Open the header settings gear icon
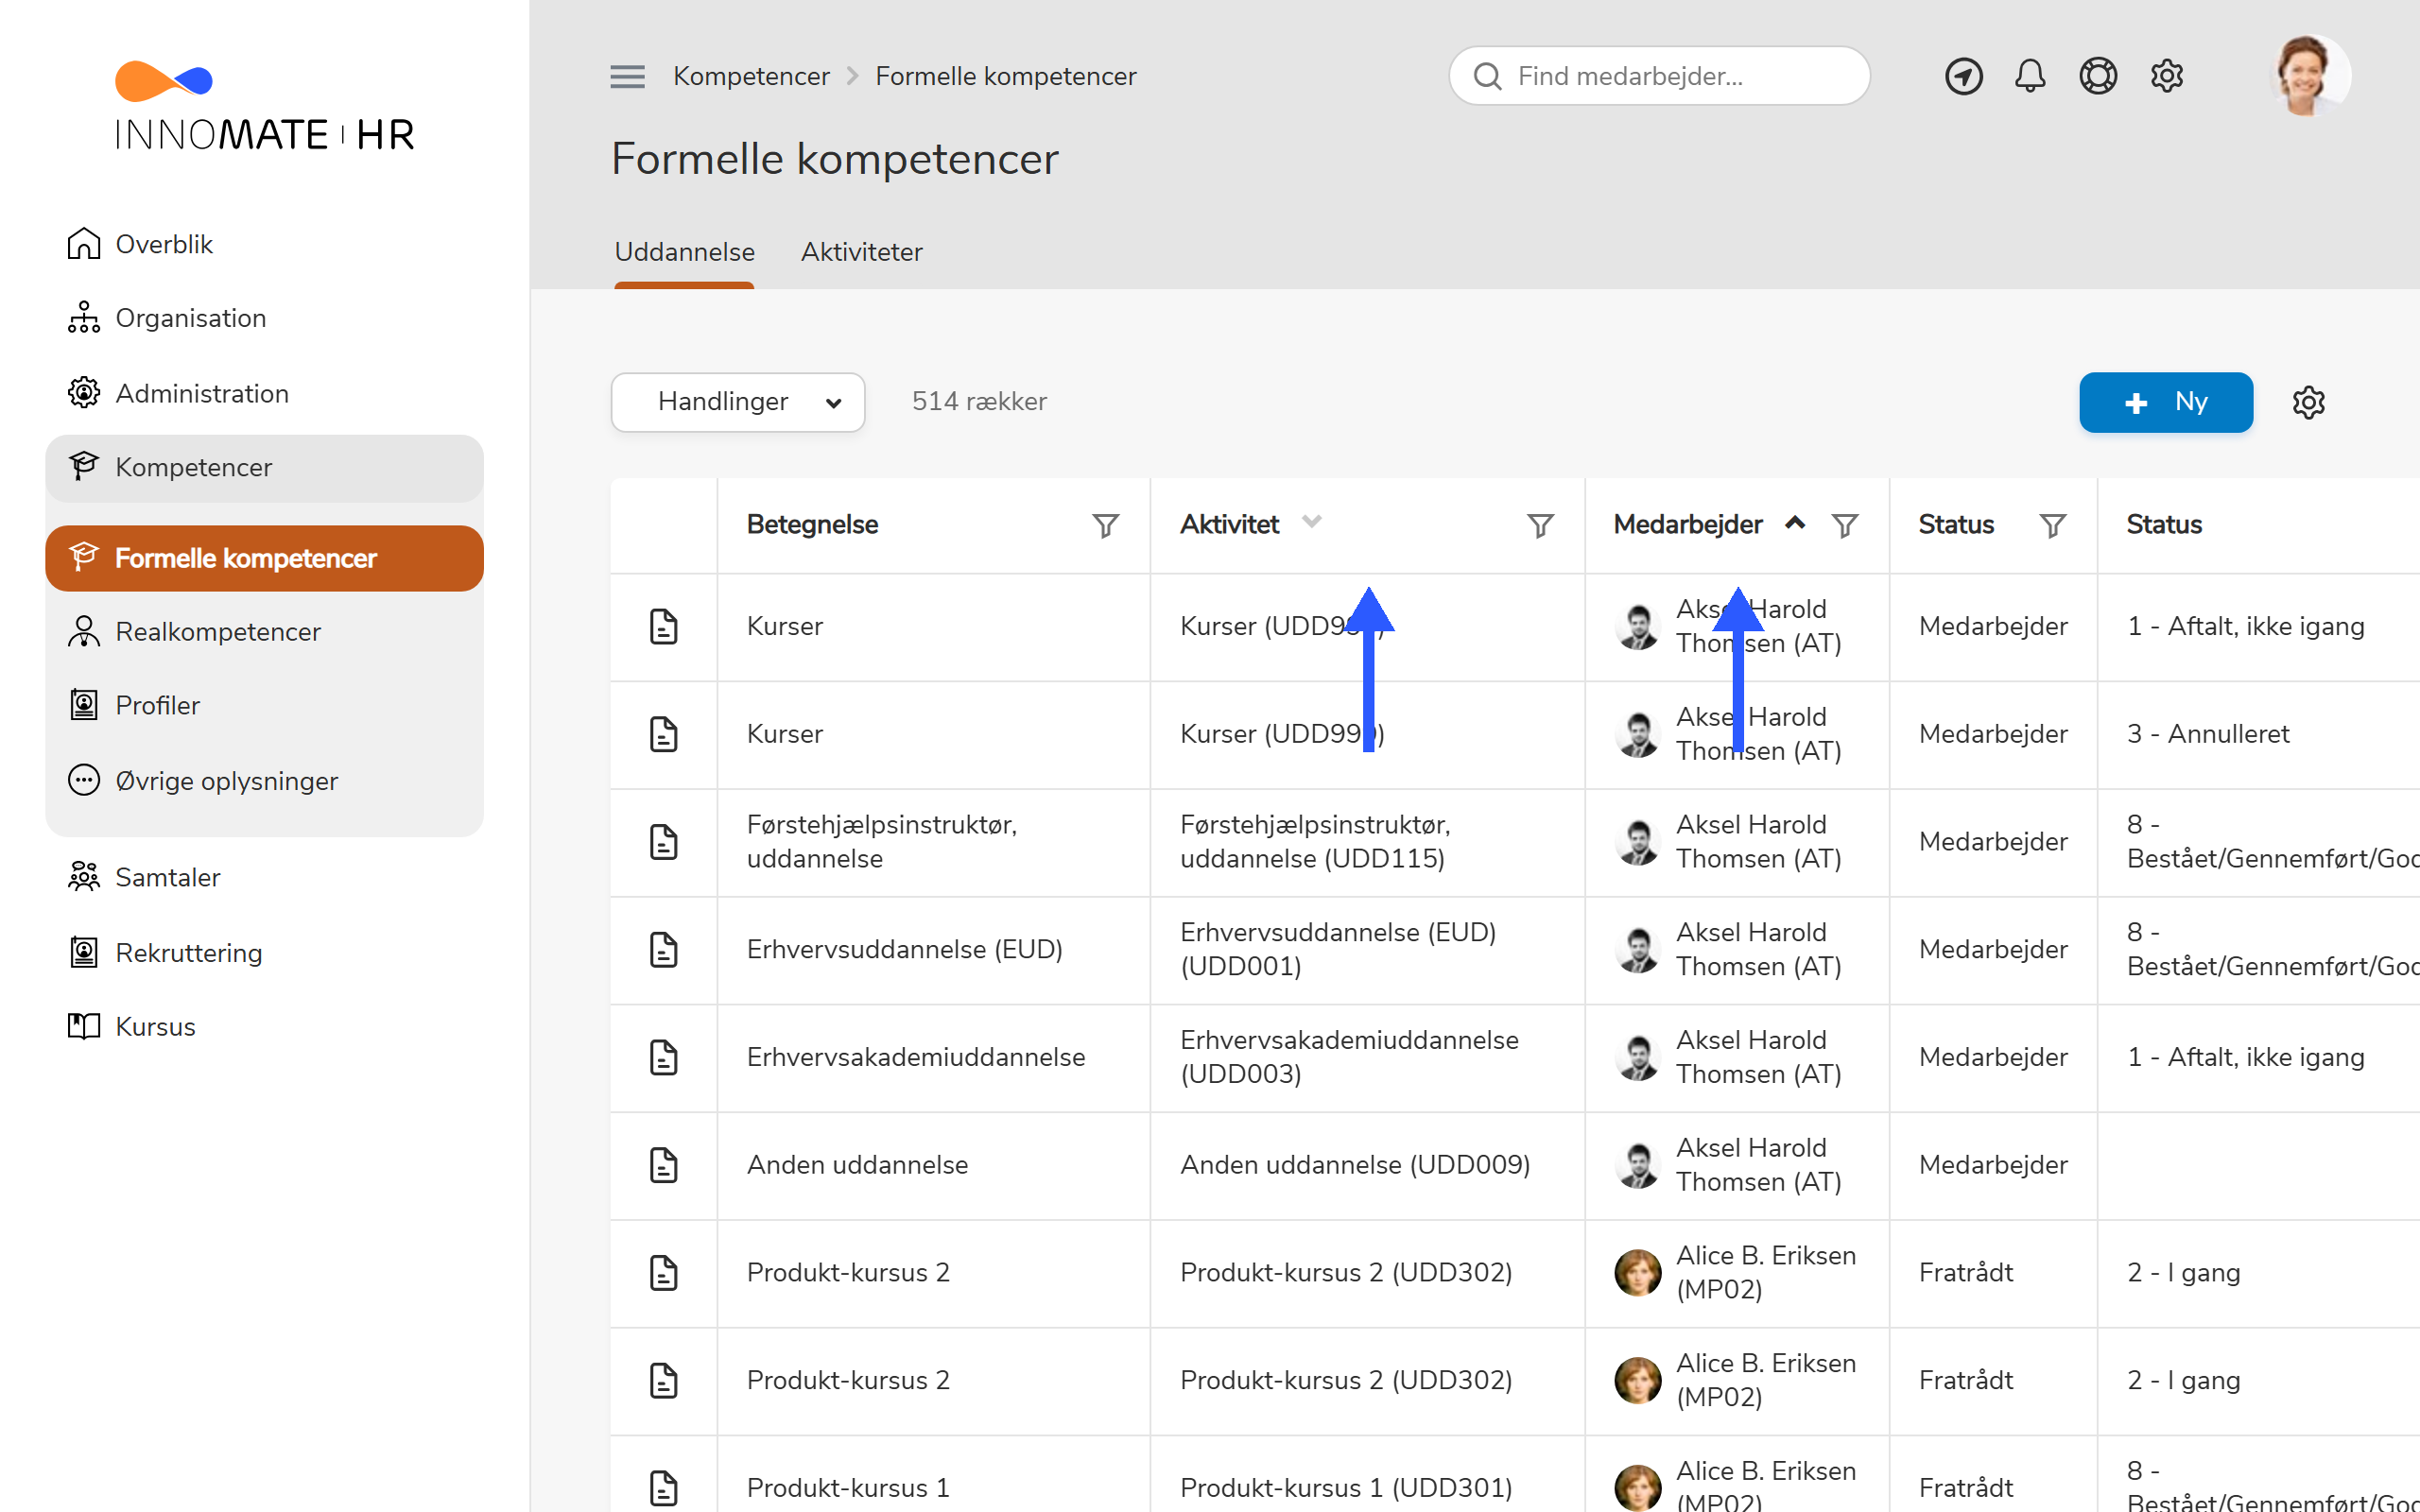This screenshot has width=2420, height=1512. pos(2166,76)
